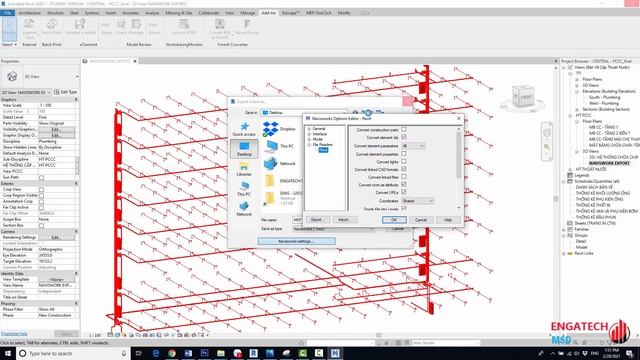Select NAVISWORK EXPORT view in Project Browser
The height and width of the screenshot is (360, 640).
(x=609, y=163)
